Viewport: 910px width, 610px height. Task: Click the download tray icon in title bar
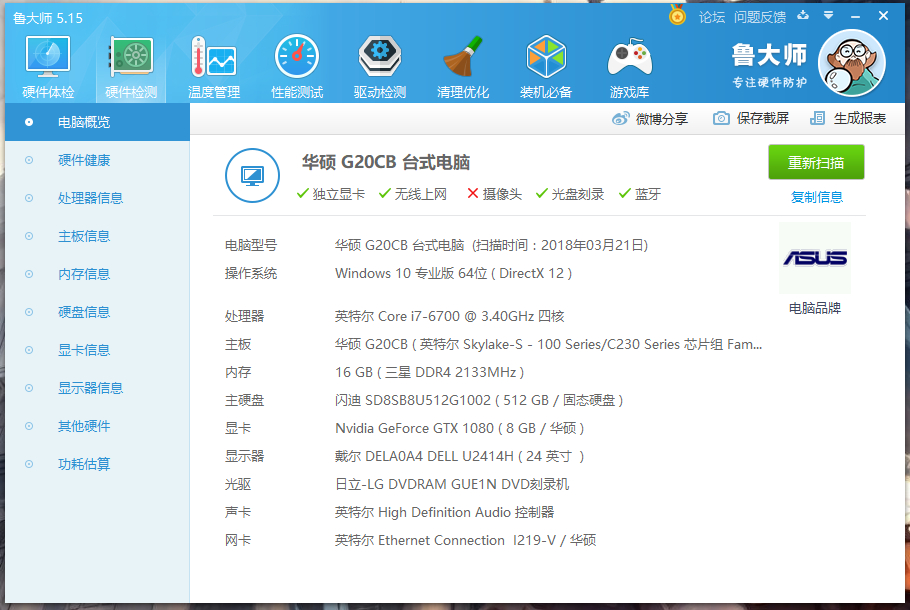coord(803,16)
